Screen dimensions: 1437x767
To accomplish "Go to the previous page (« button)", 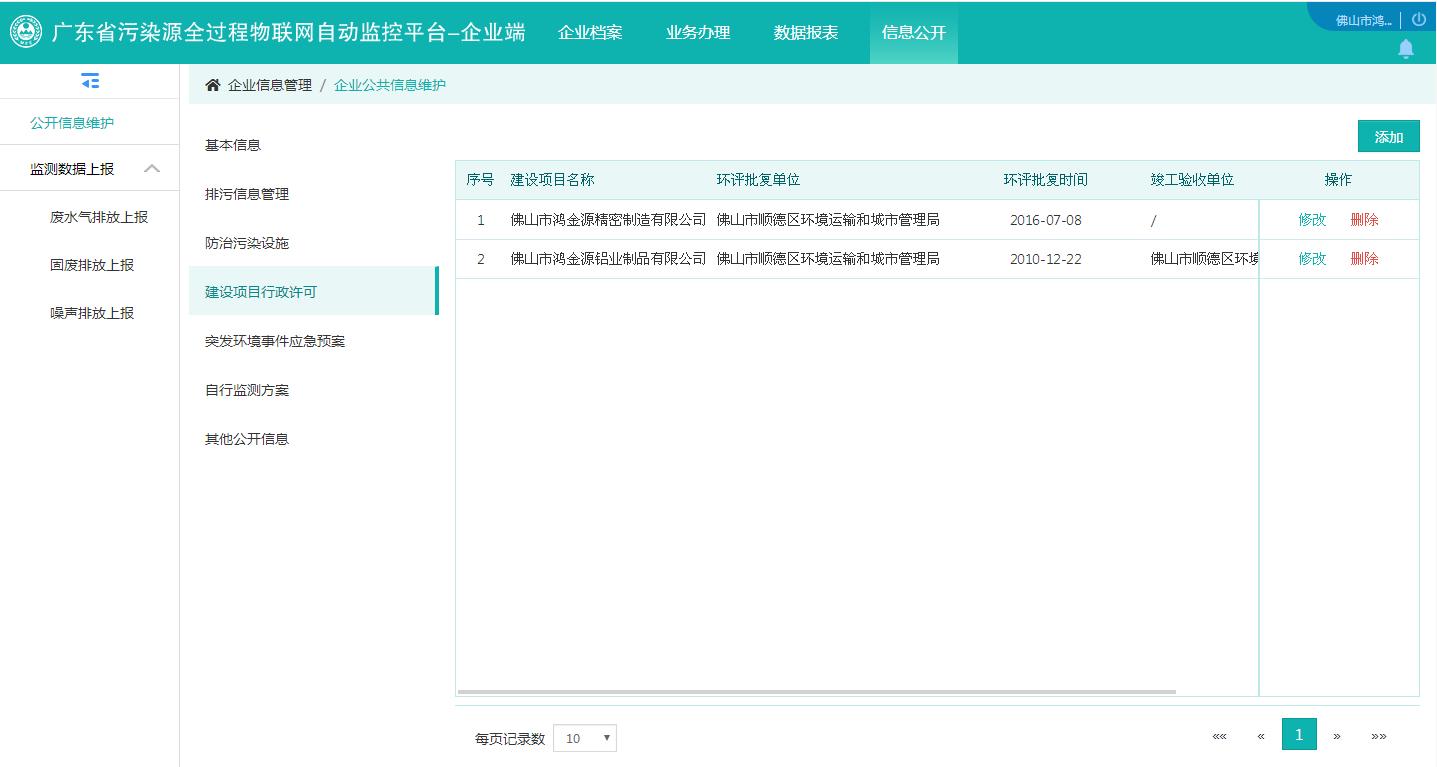I will click(1261, 736).
